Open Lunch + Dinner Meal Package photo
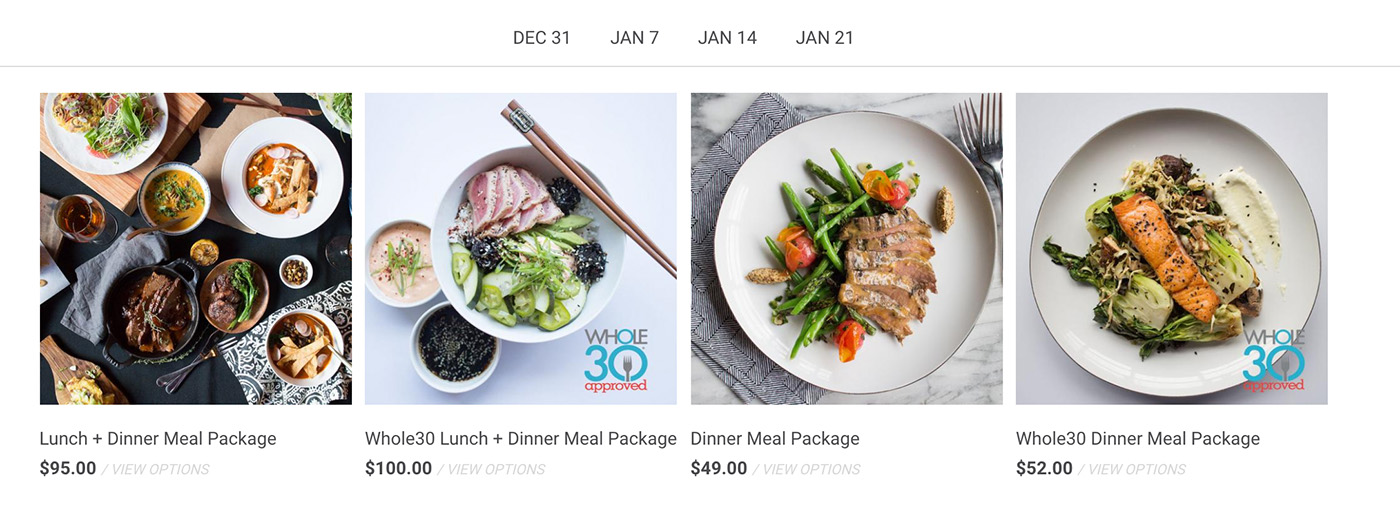The image size is (1400, 513). (196, 249)
